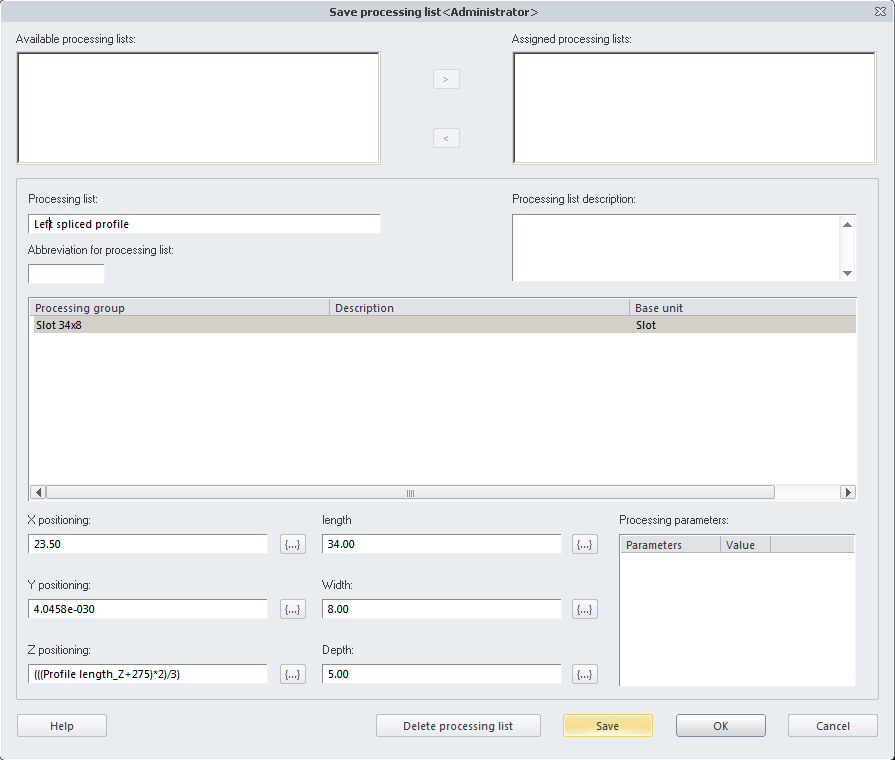Image resolution: width=895 pixels, height=760 pixels.
Task: Click Delete processing list button
Action: (x=458, y=726)
